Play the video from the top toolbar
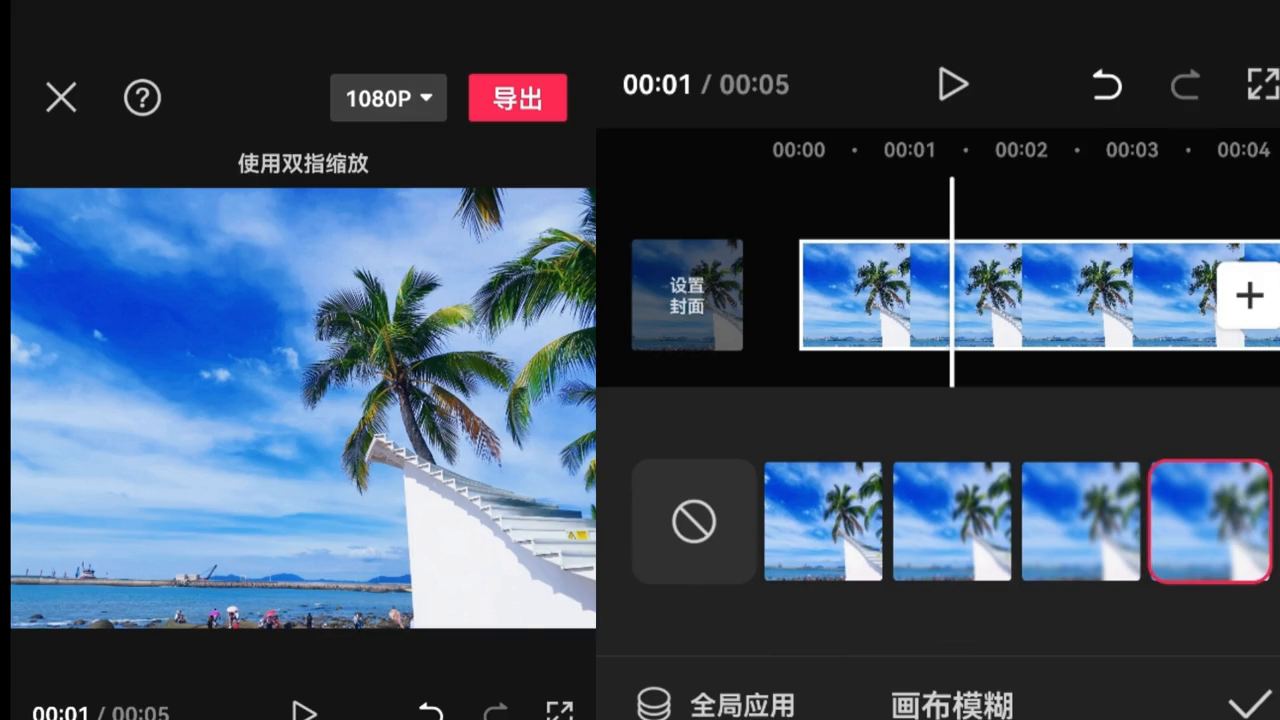 pos(953,85)
